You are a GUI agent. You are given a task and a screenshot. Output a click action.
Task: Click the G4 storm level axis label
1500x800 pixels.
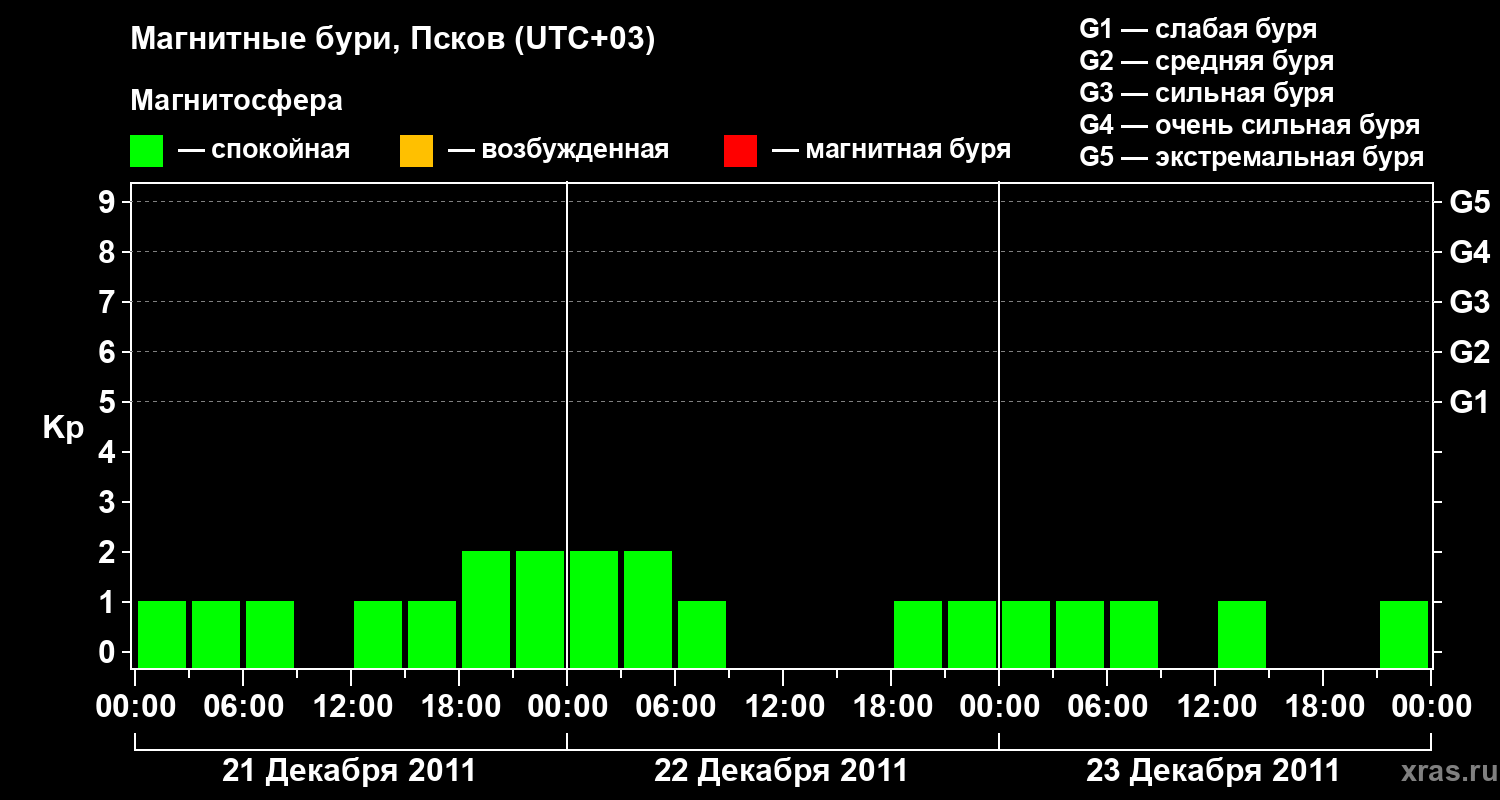click(x=1470, y=252)
